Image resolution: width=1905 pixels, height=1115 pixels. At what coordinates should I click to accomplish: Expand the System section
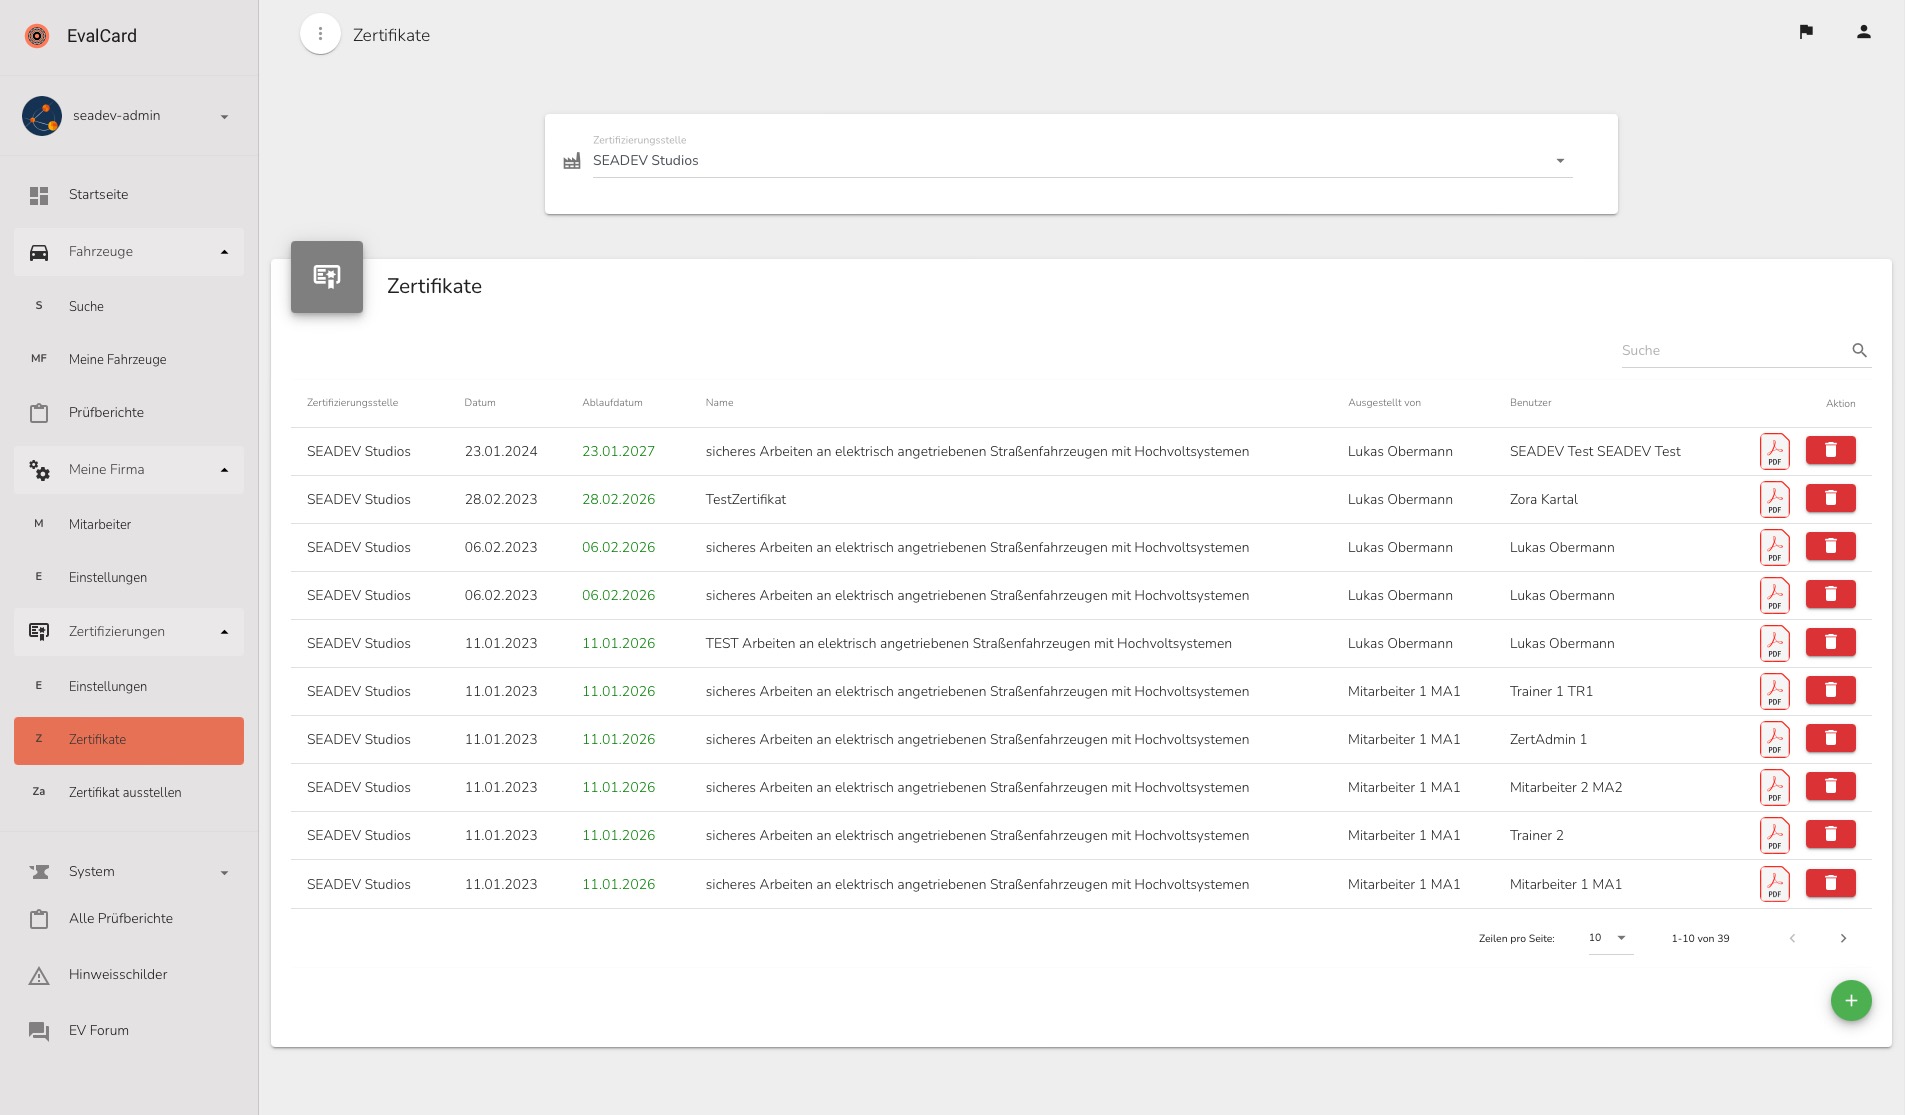(224, 871)
